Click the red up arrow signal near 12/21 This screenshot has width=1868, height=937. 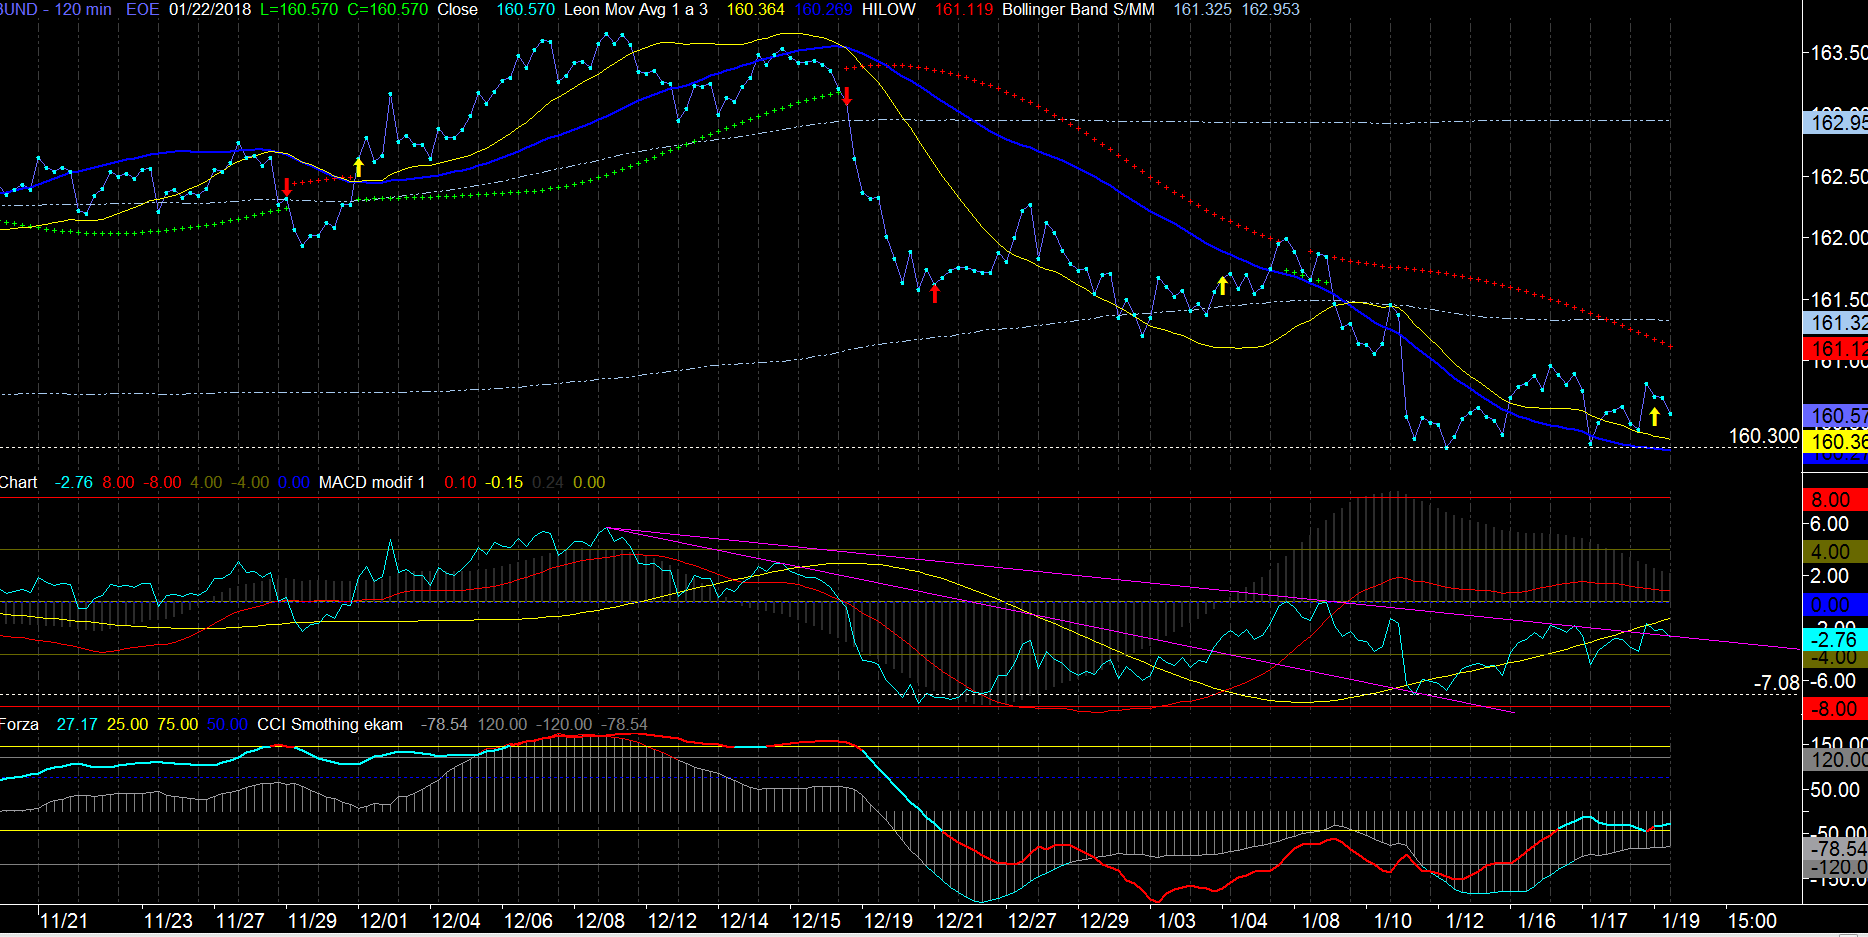935,293
